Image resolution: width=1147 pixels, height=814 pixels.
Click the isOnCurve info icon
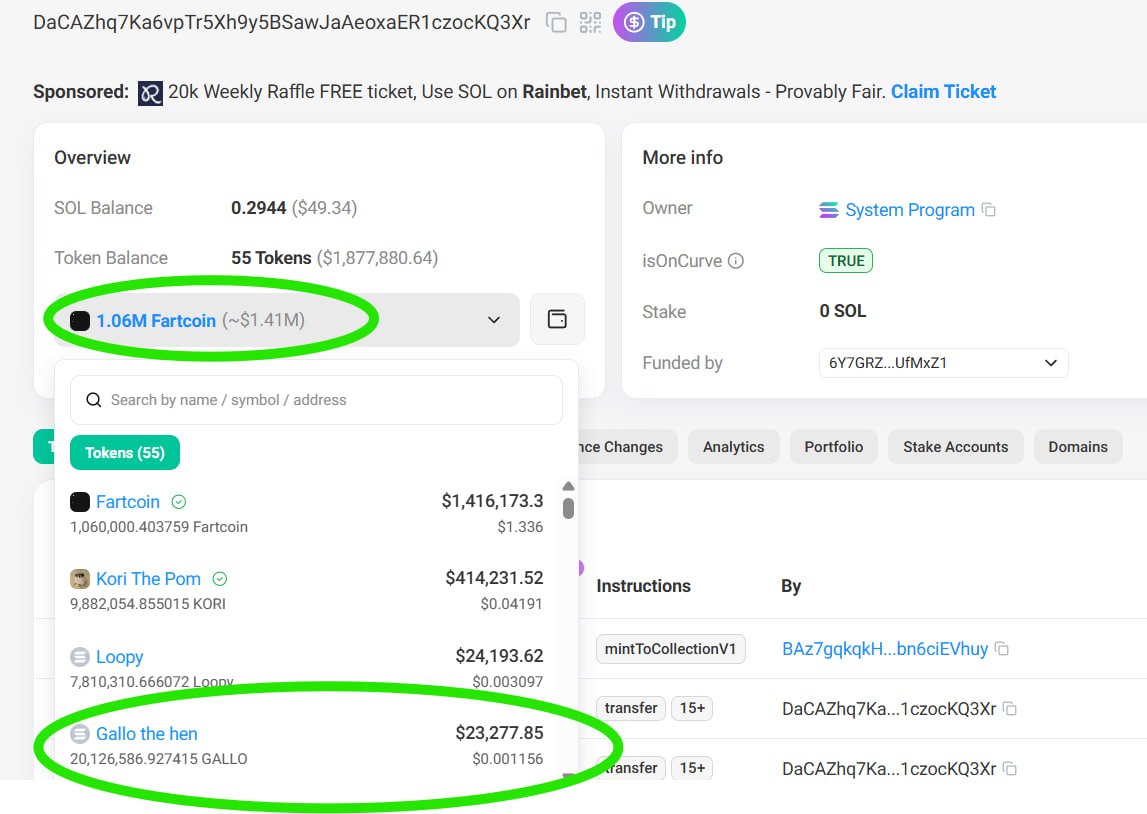coord(736,260)
